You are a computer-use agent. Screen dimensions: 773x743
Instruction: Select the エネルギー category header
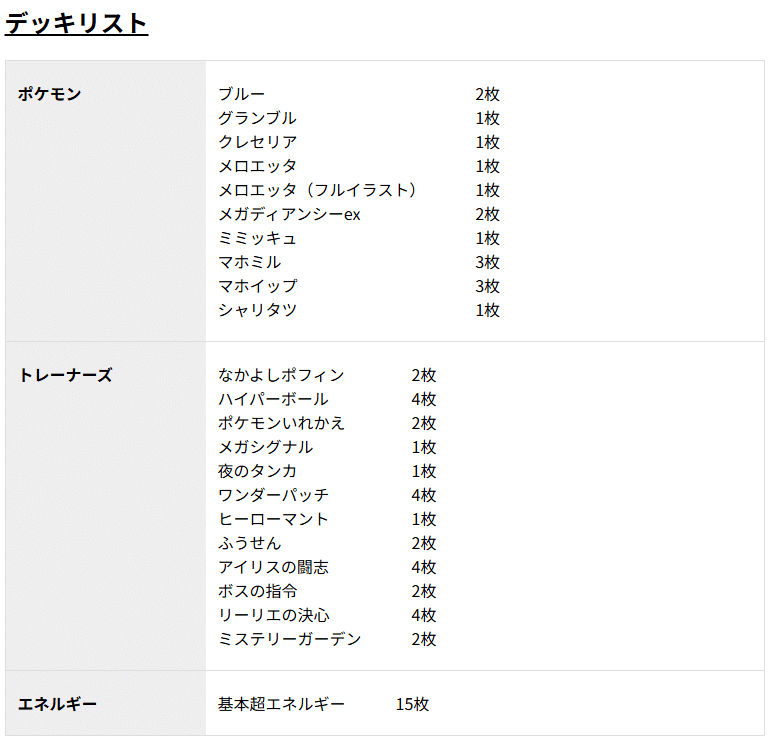[x=57, y=704]
